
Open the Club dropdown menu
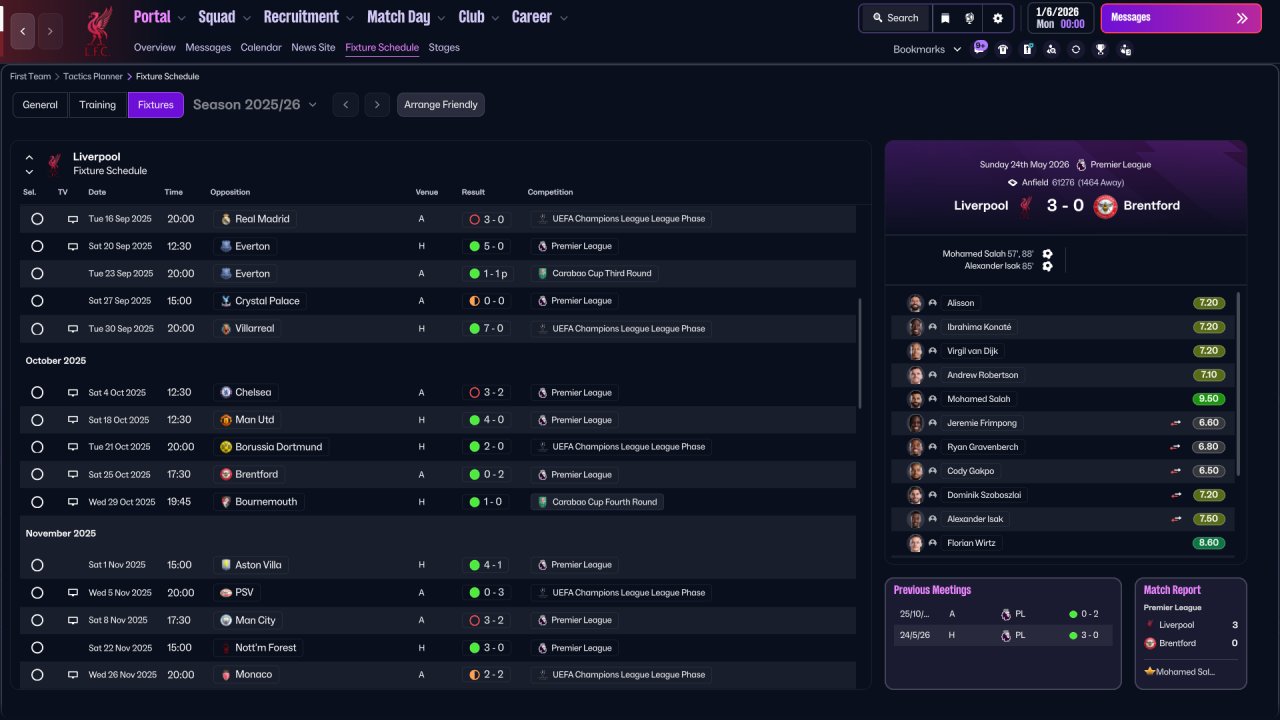click(x=478, y=17)
